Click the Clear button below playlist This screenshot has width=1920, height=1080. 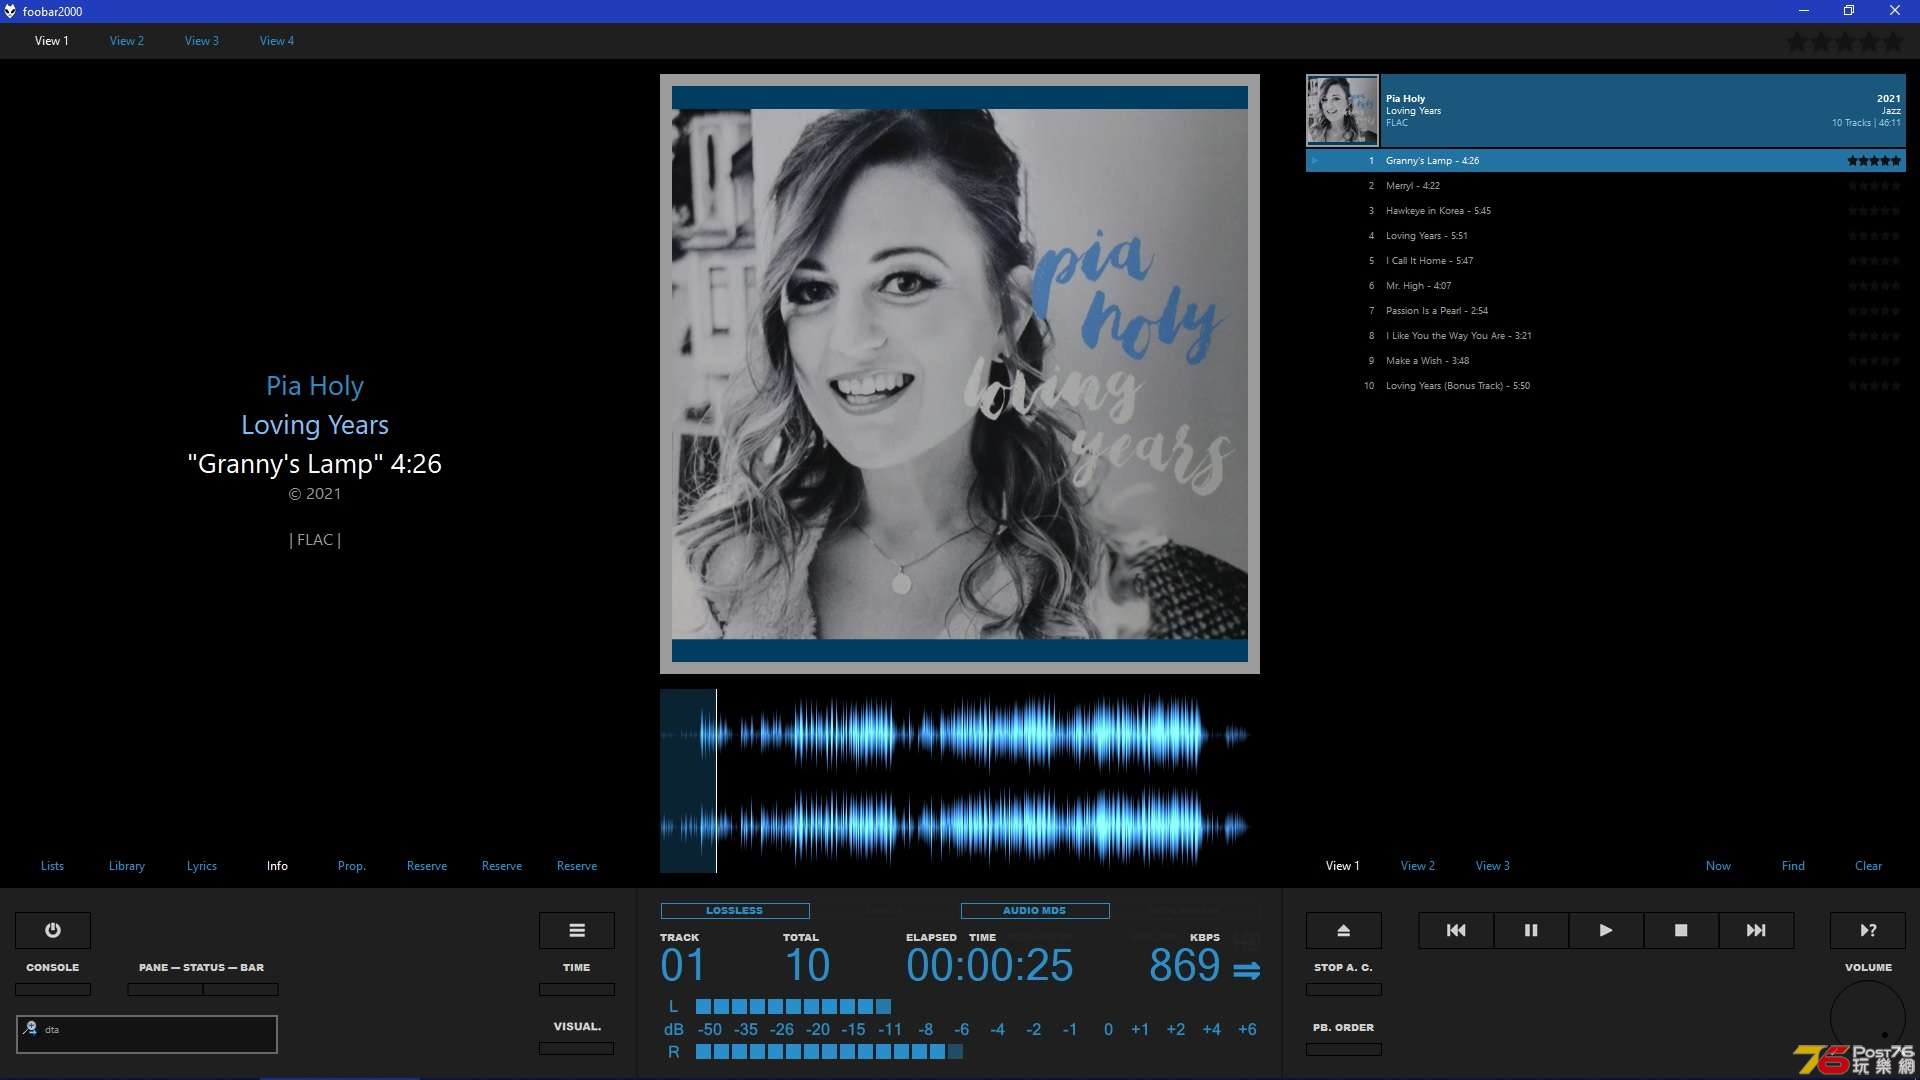[1868, 866]
